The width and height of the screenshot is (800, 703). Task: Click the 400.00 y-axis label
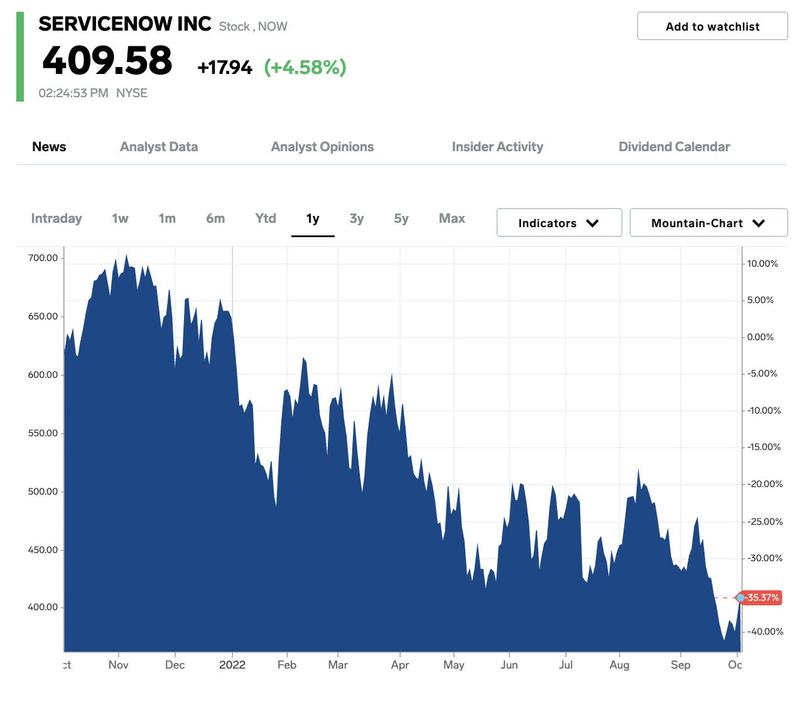tap(43, 607)
